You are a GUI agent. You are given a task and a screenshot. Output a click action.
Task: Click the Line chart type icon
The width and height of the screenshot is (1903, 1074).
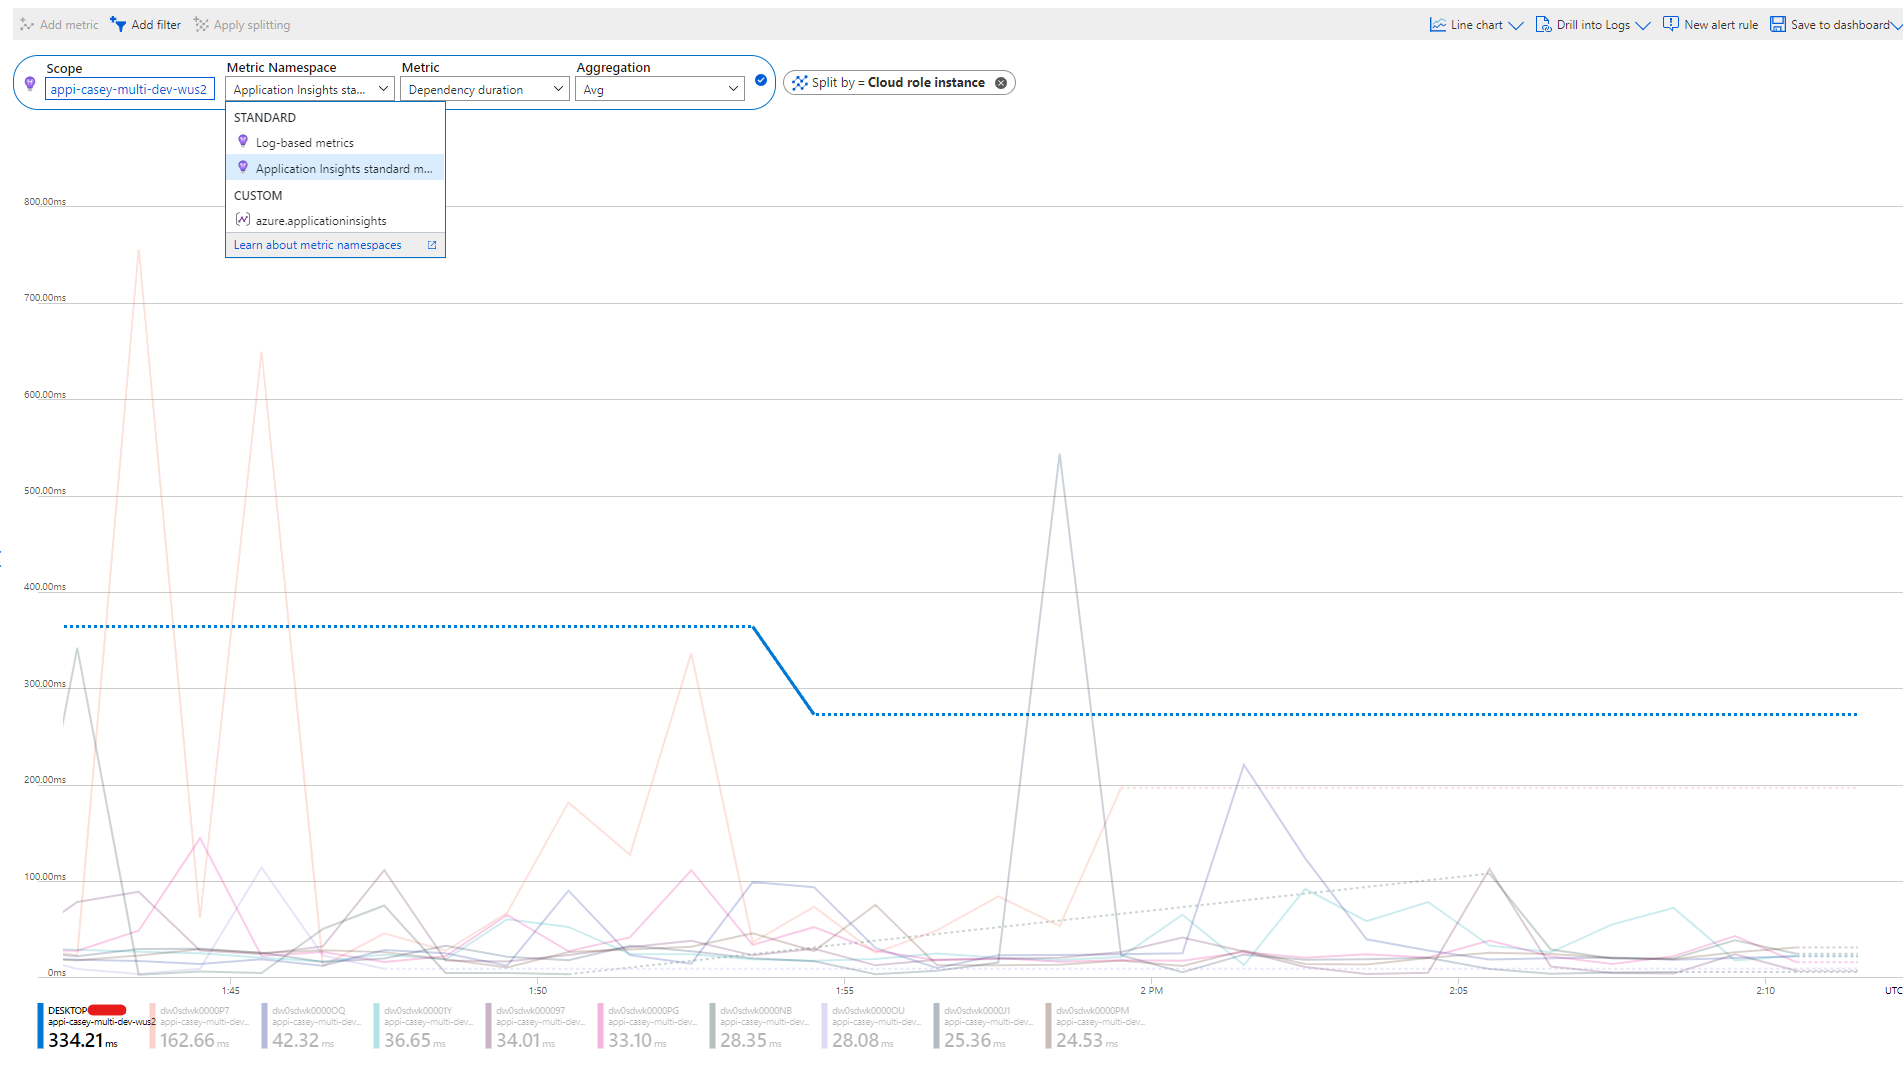1438,23
